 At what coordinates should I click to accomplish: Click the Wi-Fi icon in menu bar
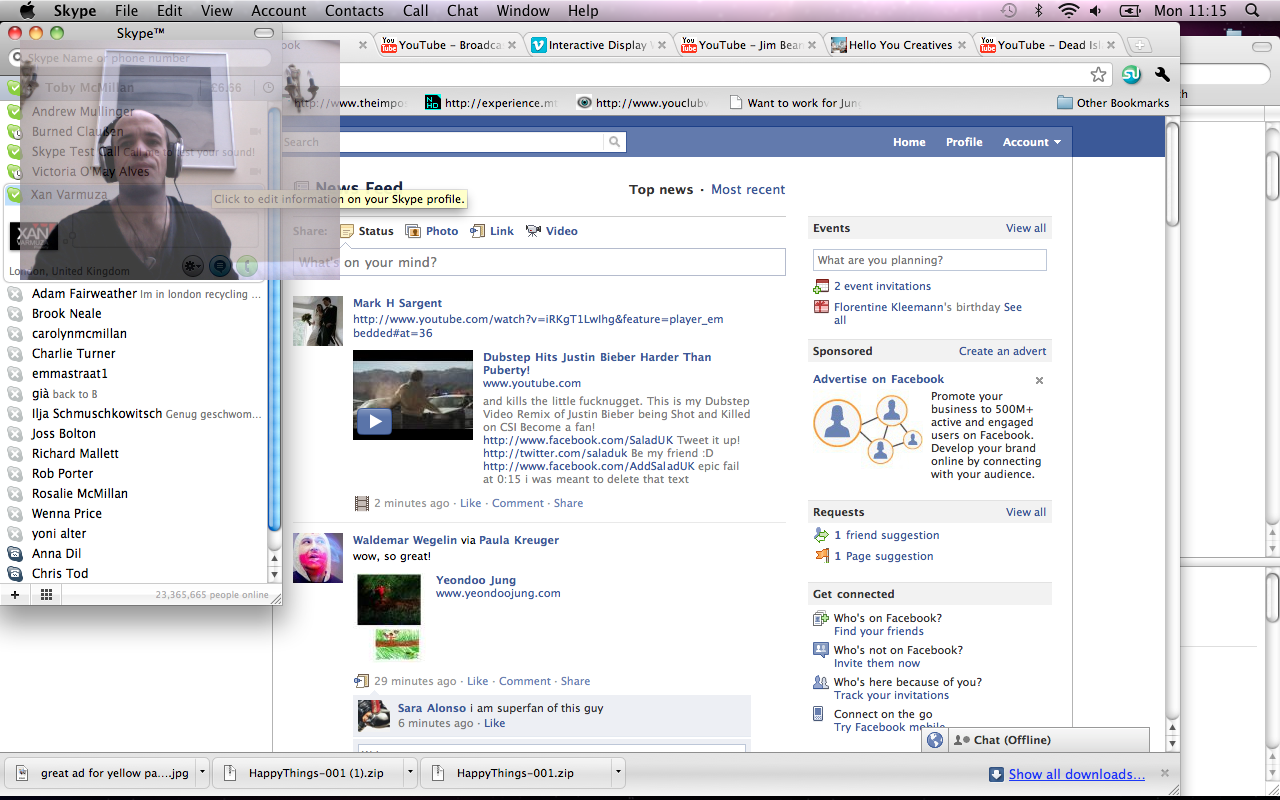(1068, 11)
